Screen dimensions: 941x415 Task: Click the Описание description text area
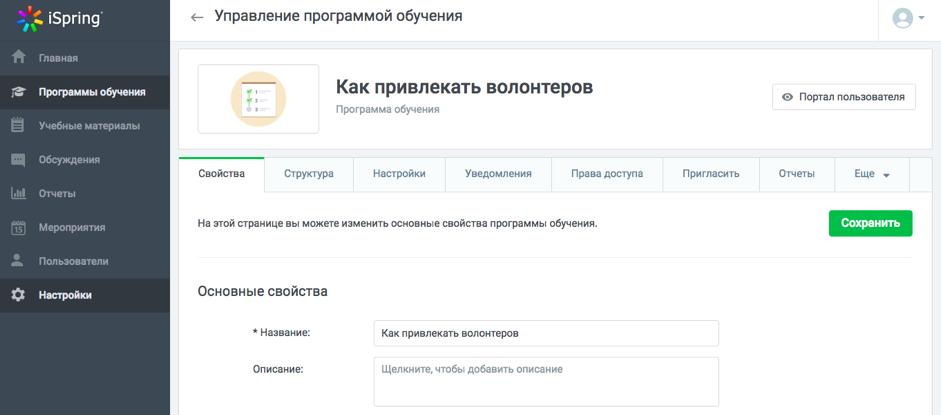point(545,381)
